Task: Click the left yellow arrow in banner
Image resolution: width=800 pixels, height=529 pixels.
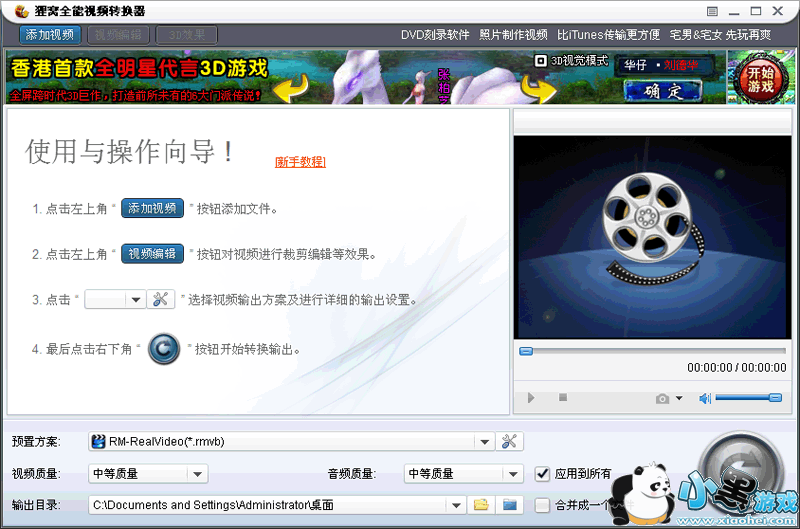Action: 291,88
